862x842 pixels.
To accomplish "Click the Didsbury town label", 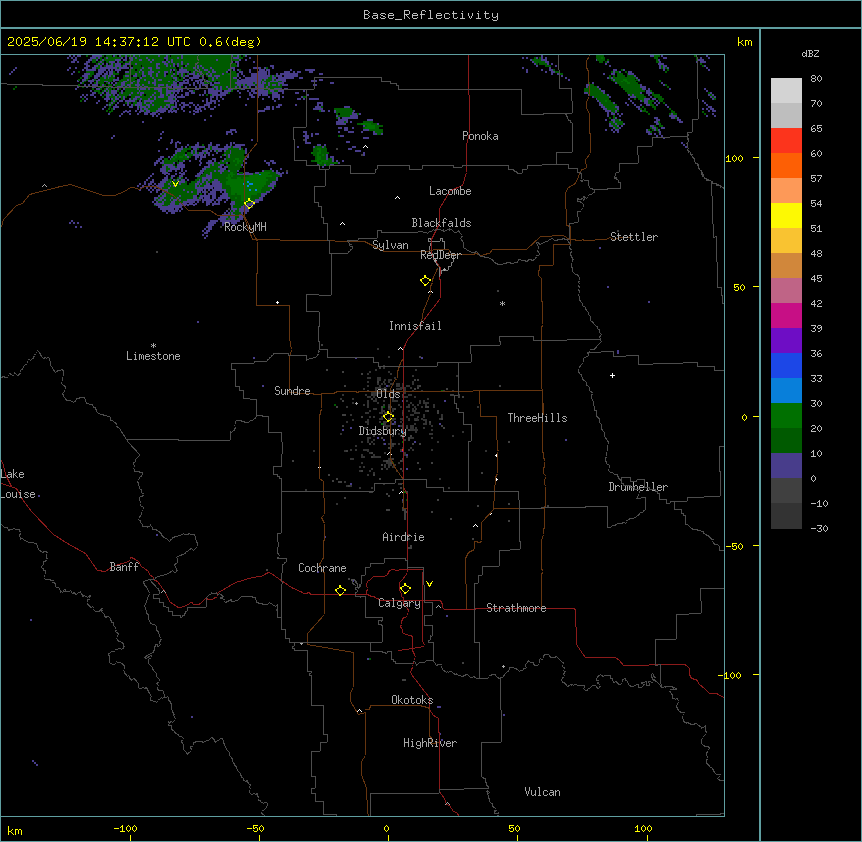I will [x=383, y=431].
